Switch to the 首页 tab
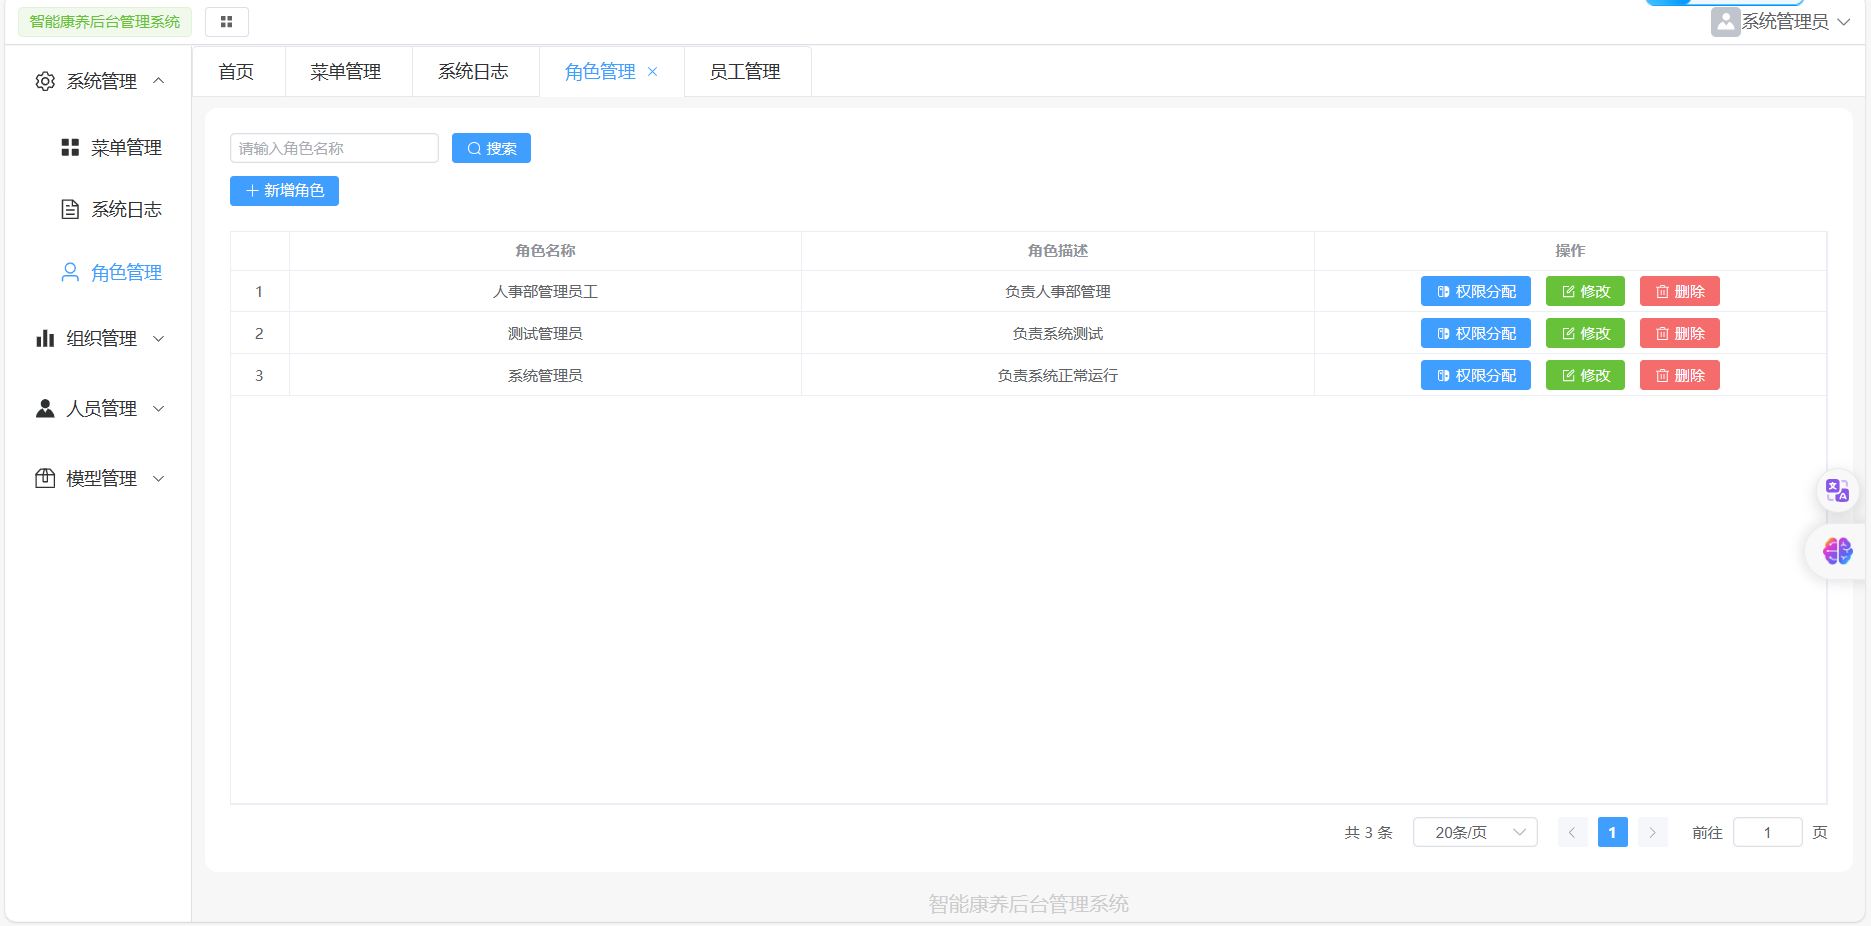This screenshot has height=926, width=1871. pyautogui.click(x=237, y=72)
